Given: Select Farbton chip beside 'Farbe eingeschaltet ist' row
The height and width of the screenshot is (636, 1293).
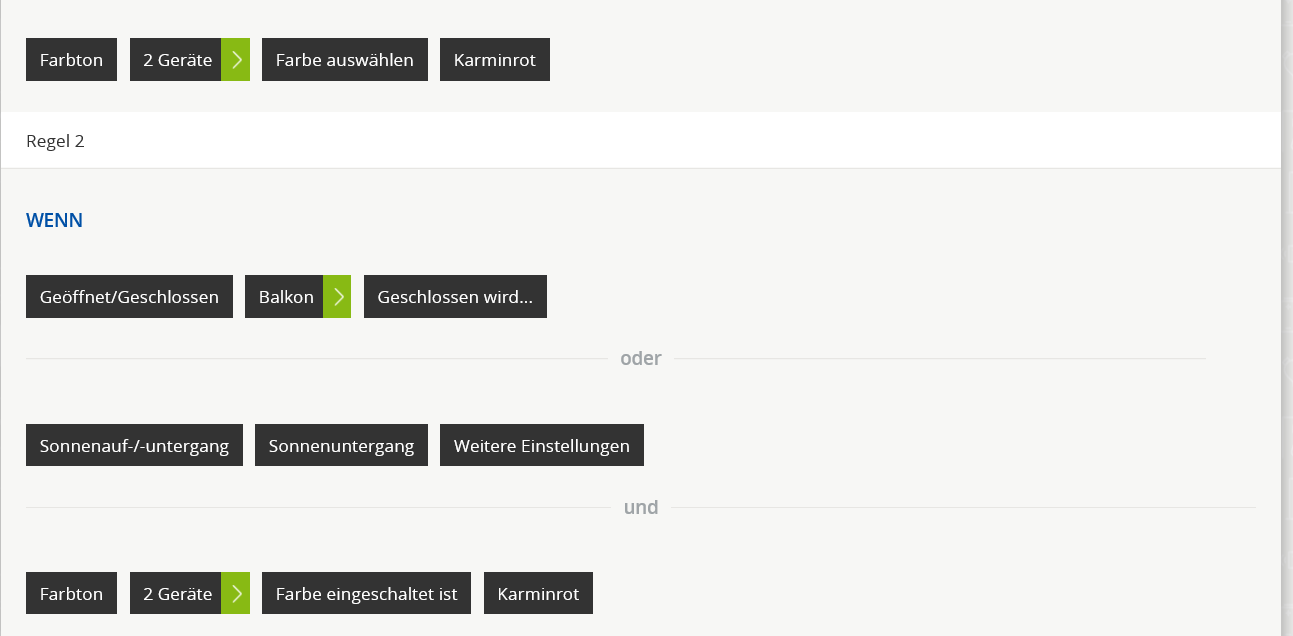Looking at the screenshot, I should [x=71, y=594].
